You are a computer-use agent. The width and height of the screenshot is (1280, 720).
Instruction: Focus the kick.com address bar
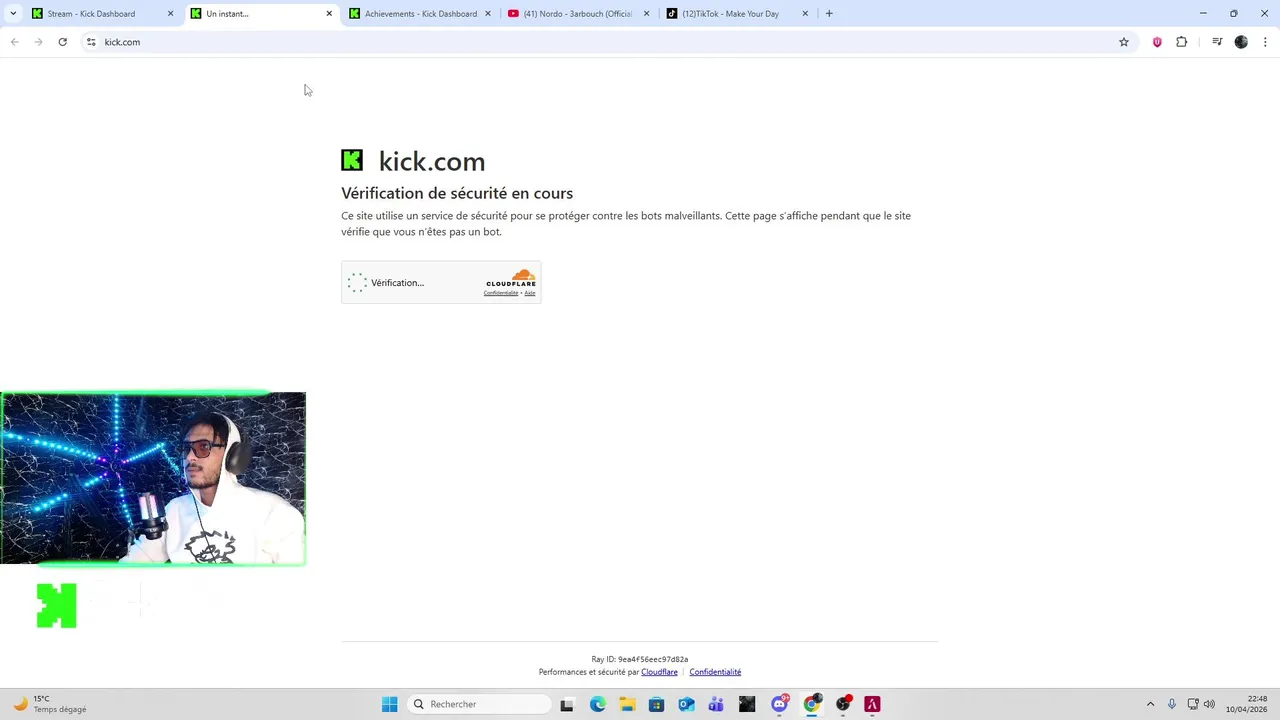(x=600, y=42)
